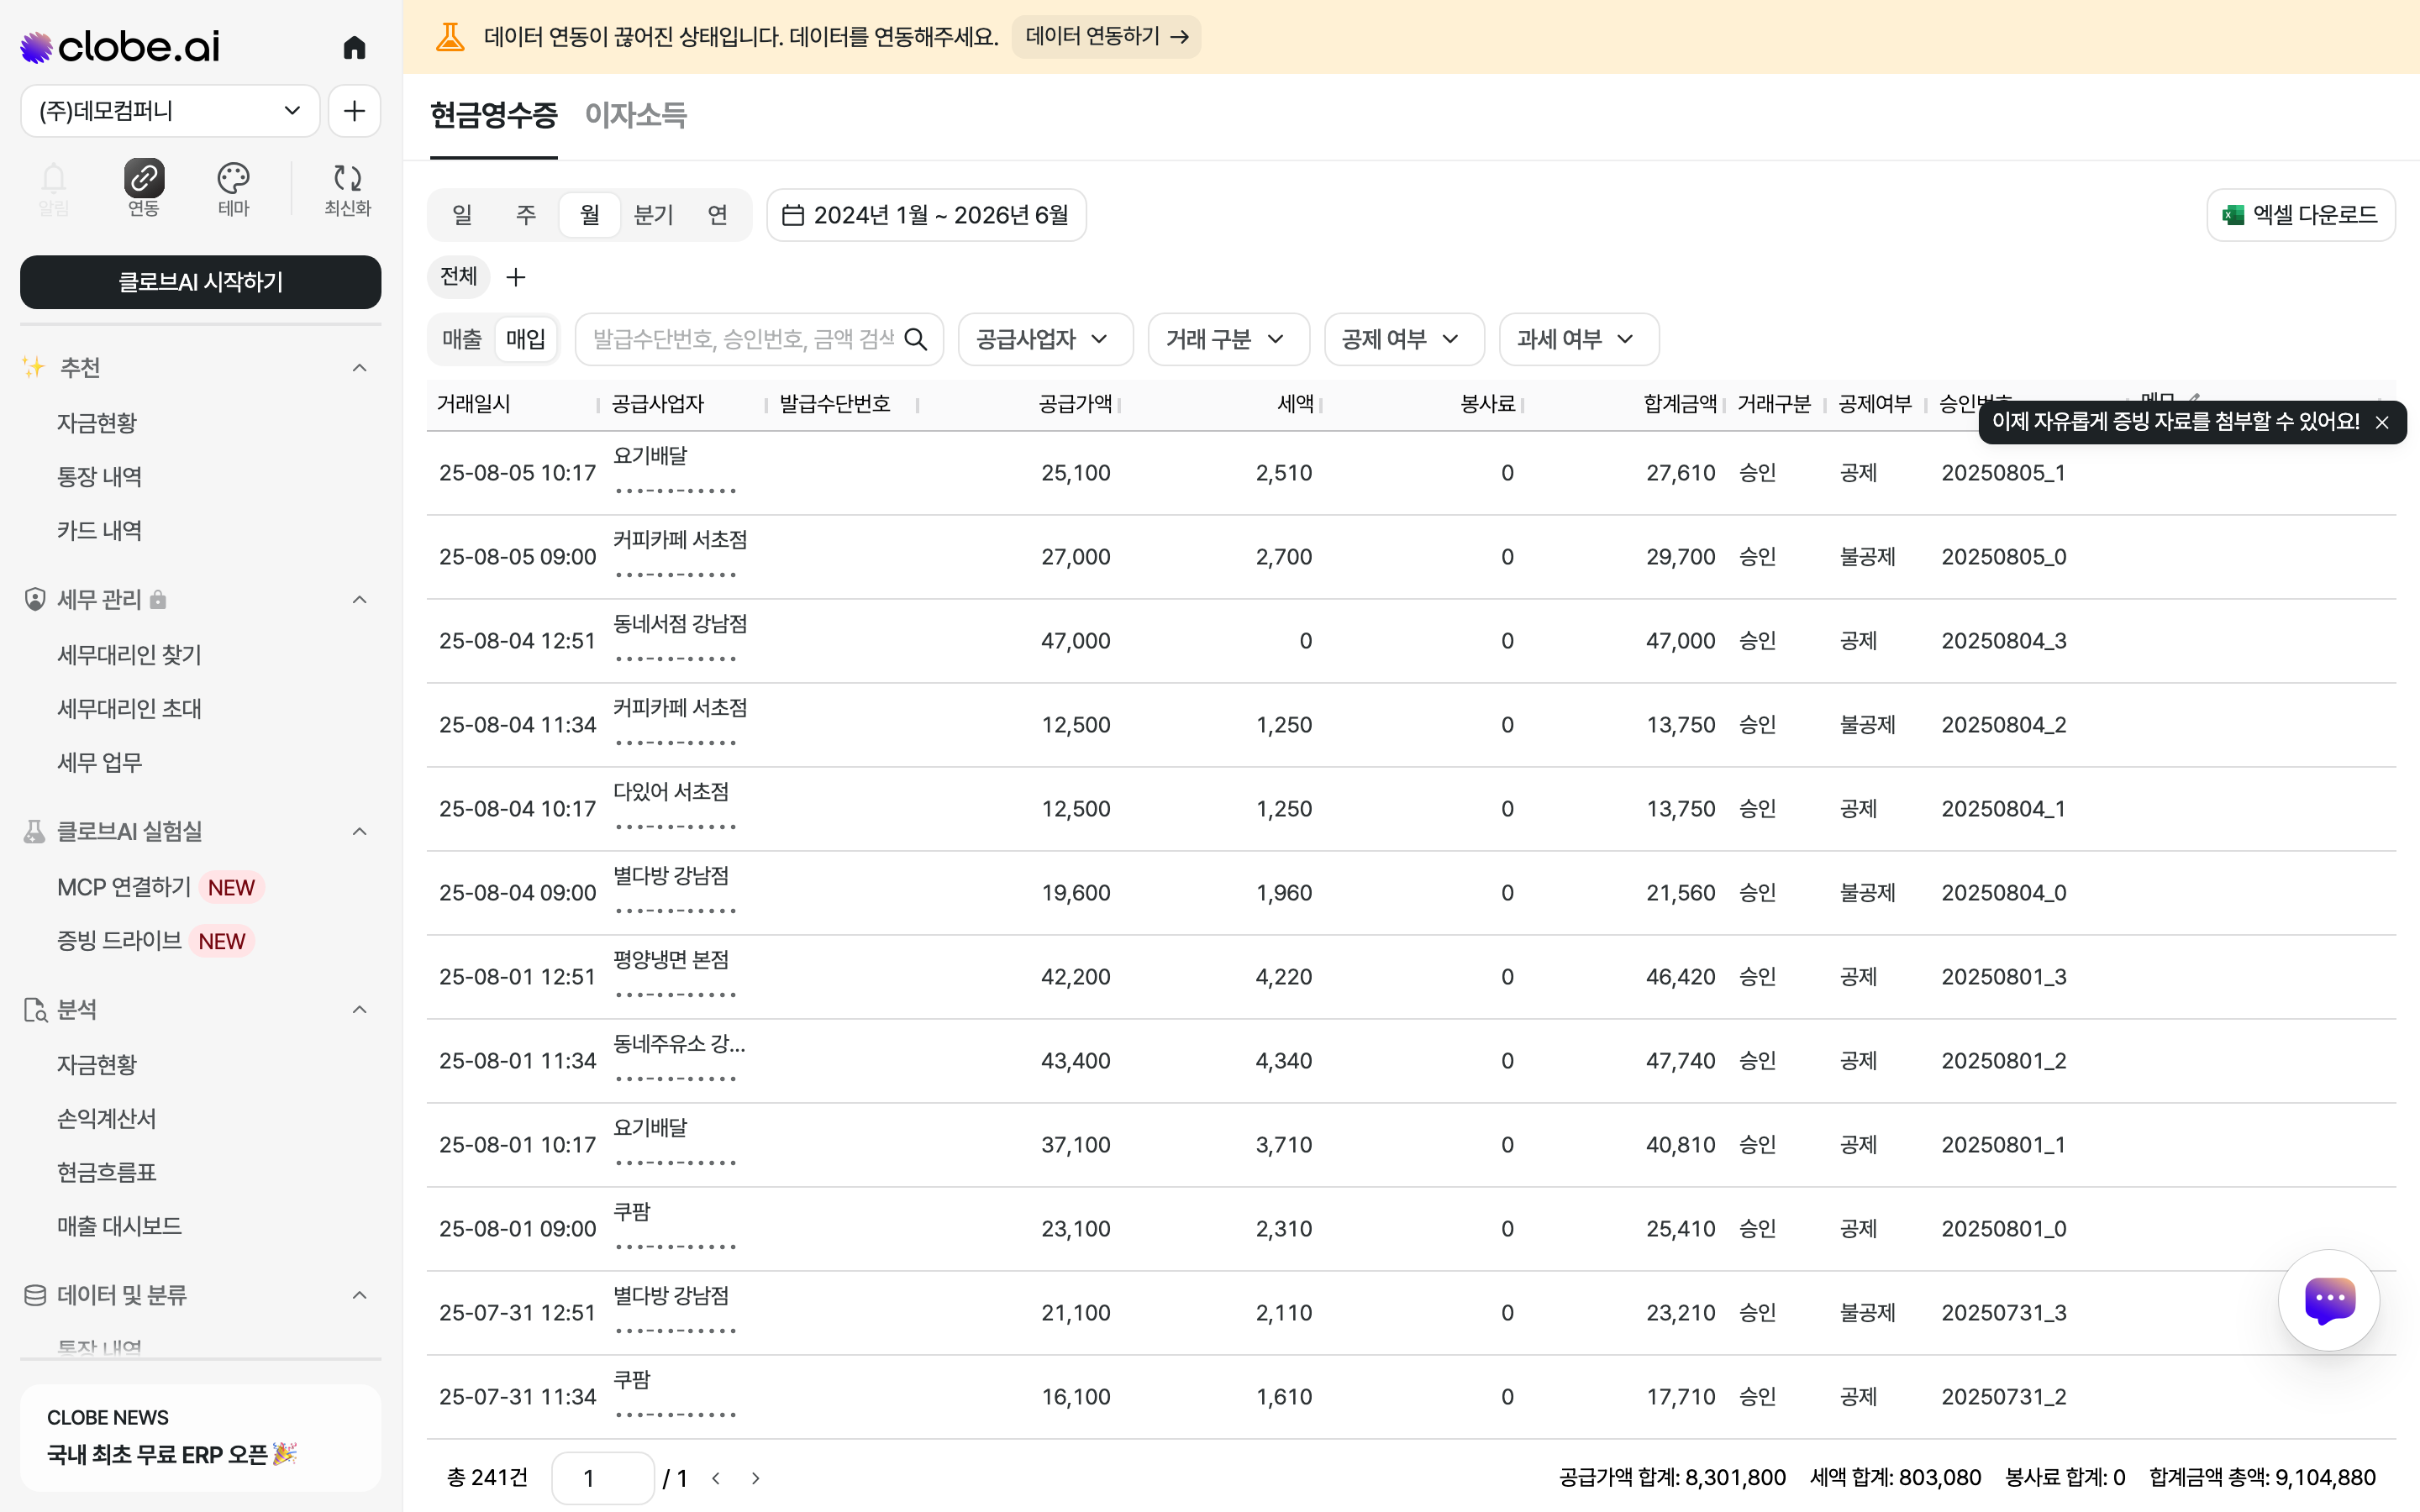
Task: Open calendar for 2024년 1월 ~ 2026년 6월
Action: point(926,215)
